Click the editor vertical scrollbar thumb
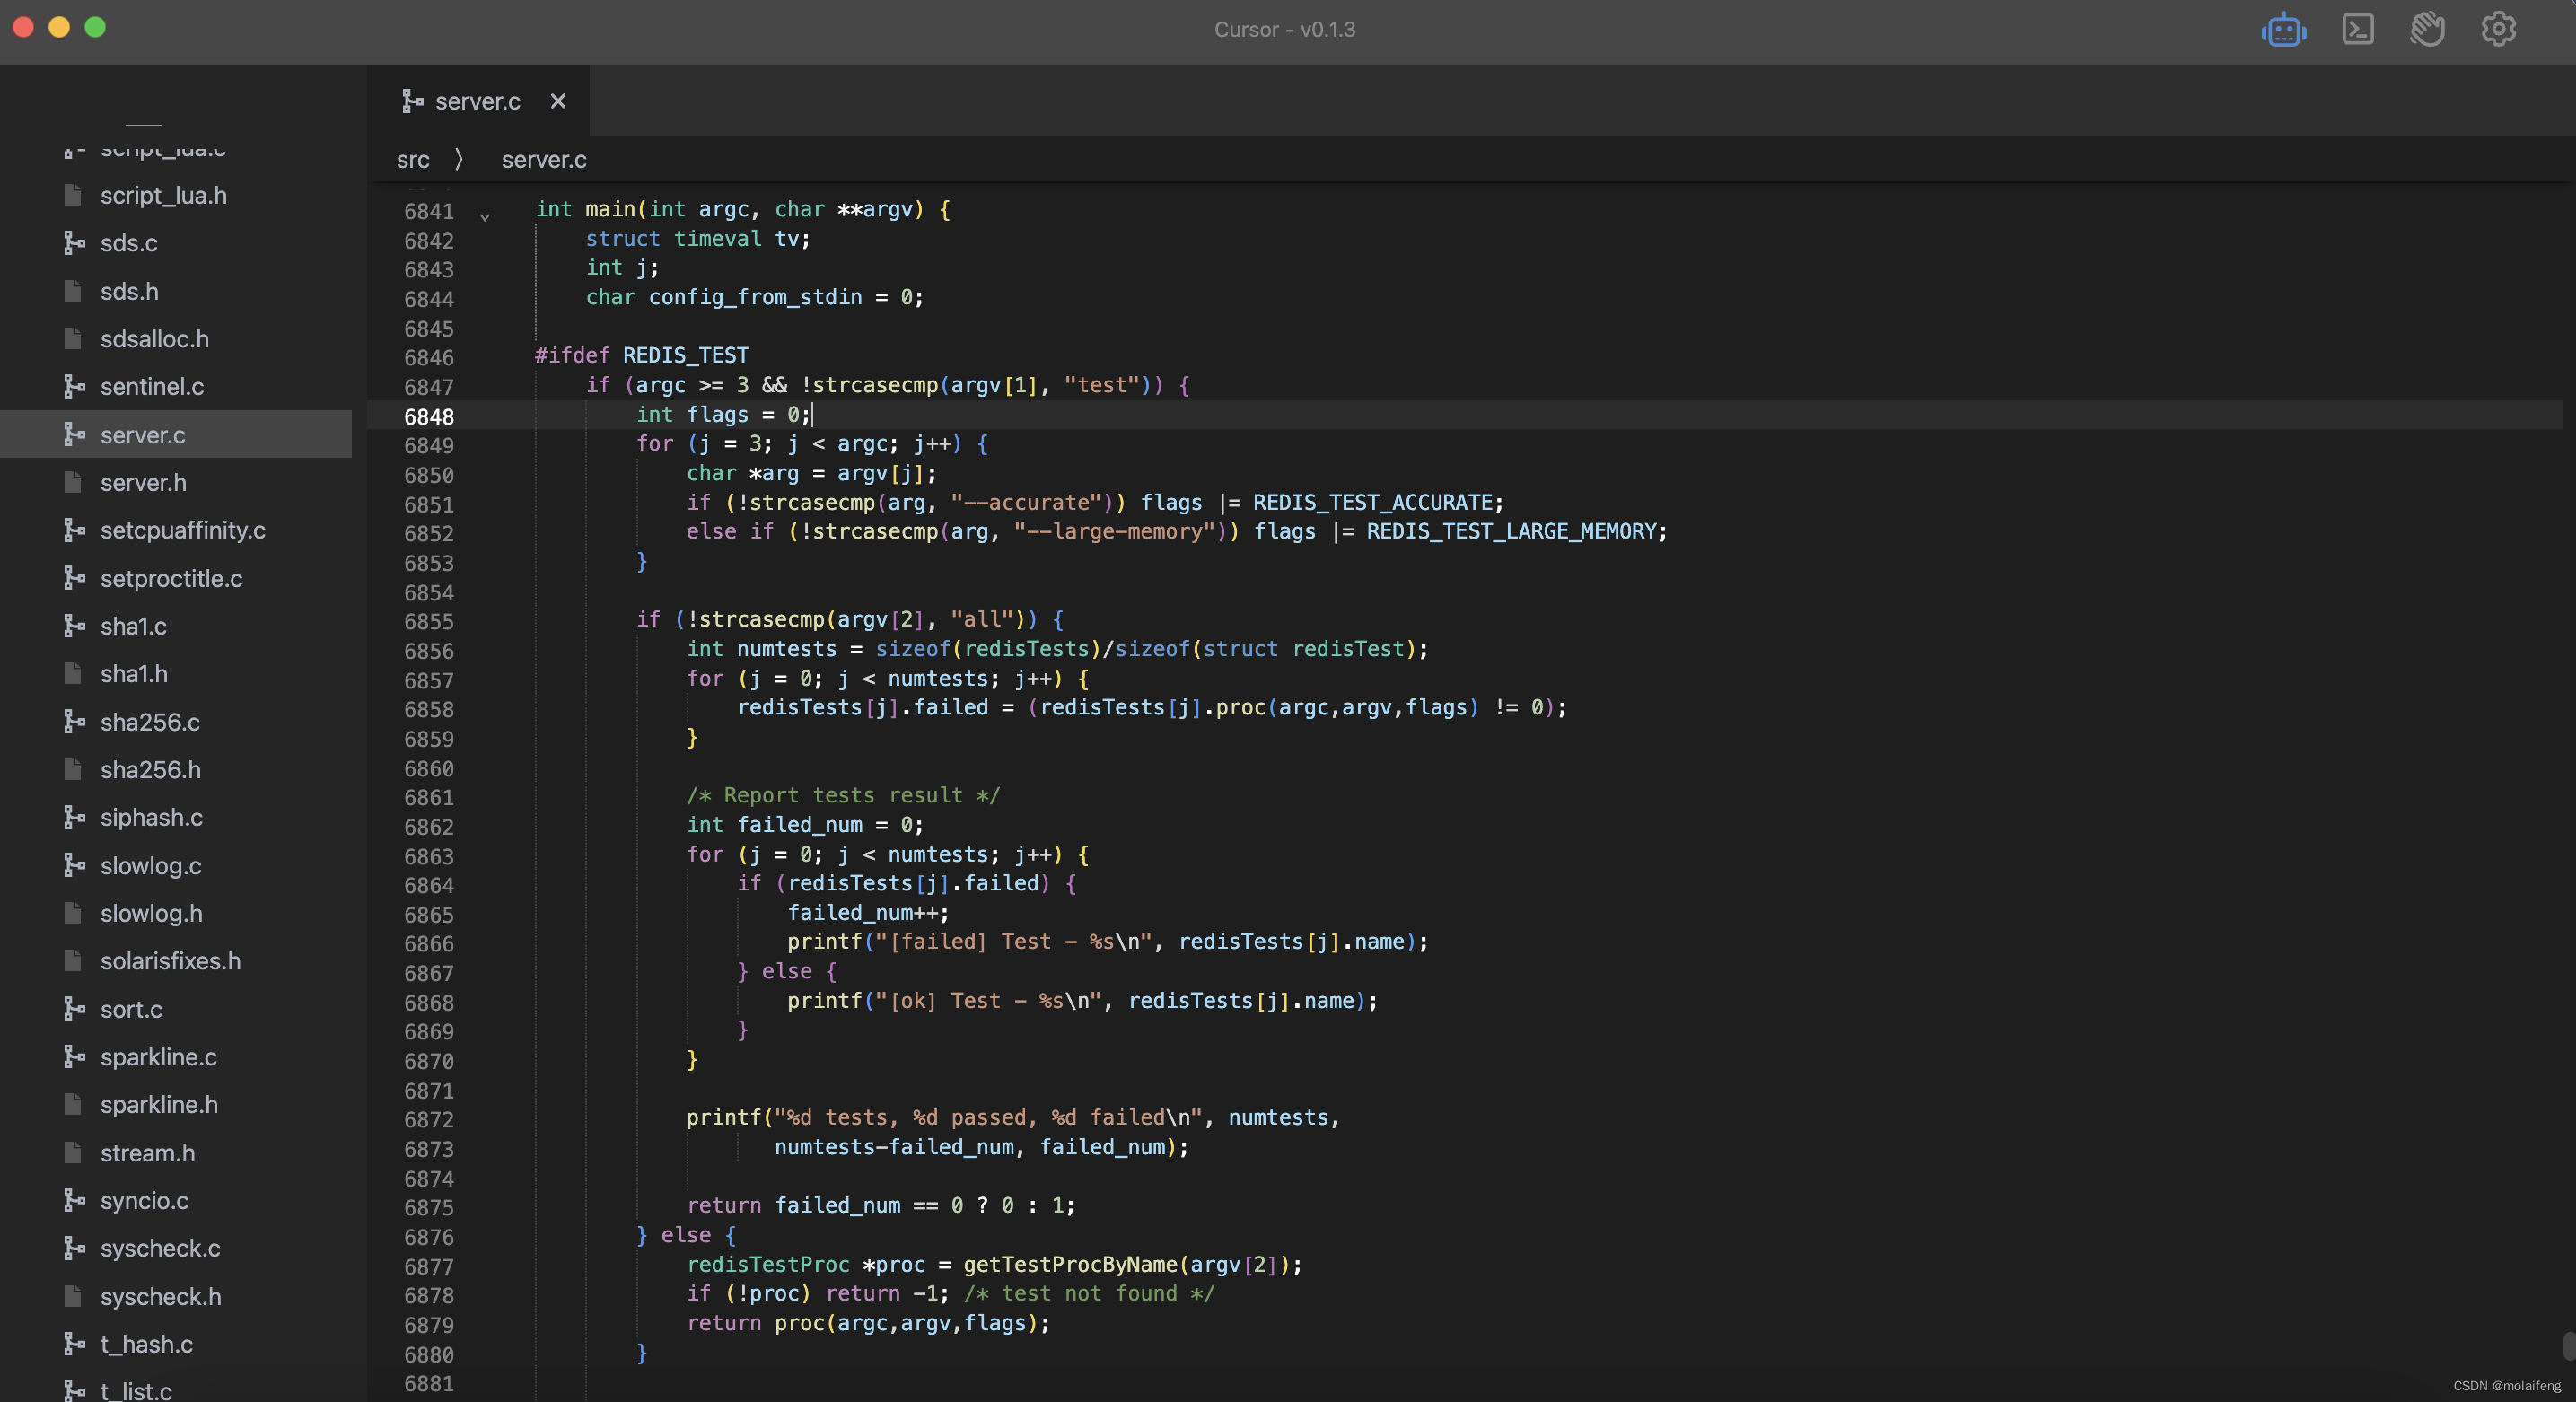This screenshot has width=2576, height=1402. (x=2567, y=1345)
